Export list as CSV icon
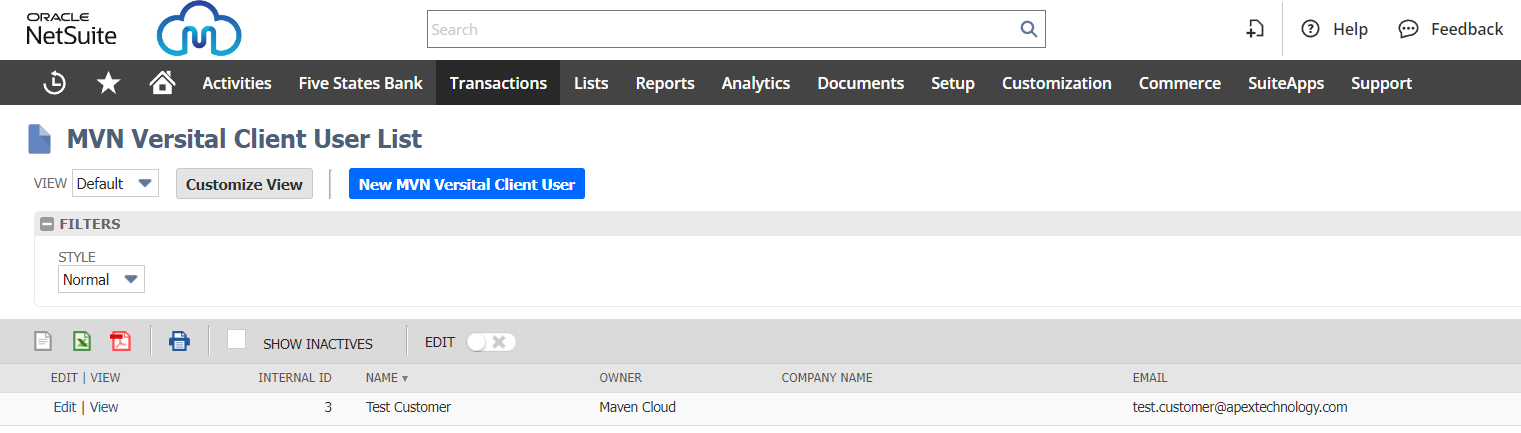1521x433 pixels. (x=43, y=342)
